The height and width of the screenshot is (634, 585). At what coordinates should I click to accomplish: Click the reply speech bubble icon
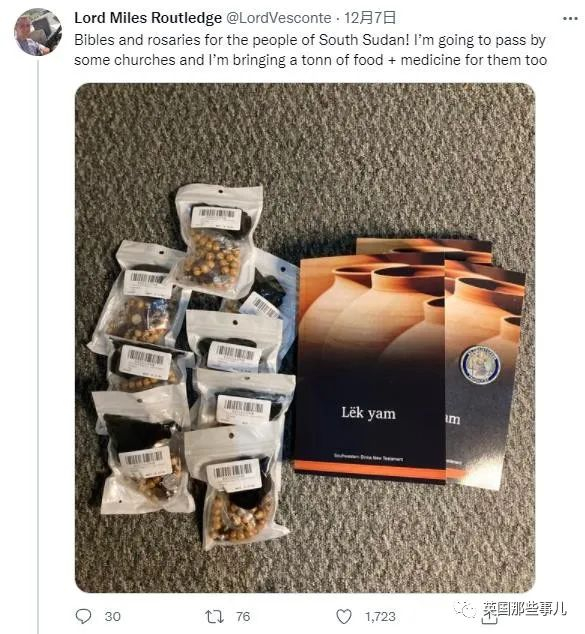[x=84, y=616]
